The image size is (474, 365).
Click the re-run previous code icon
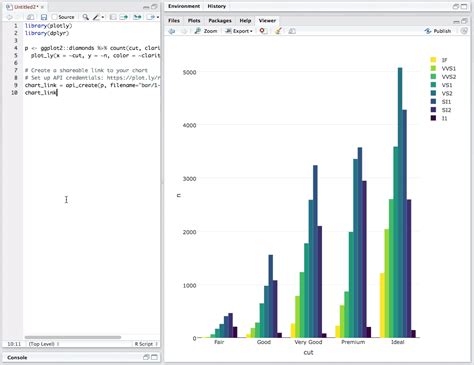[x=137, y=17]
